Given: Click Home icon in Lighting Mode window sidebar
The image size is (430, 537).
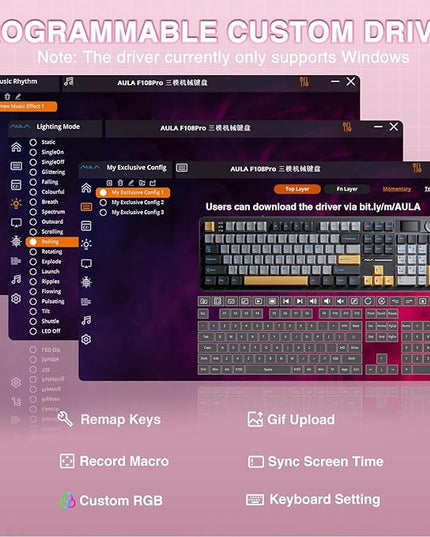Looking at the screenshot, I should tap(16, 147).
